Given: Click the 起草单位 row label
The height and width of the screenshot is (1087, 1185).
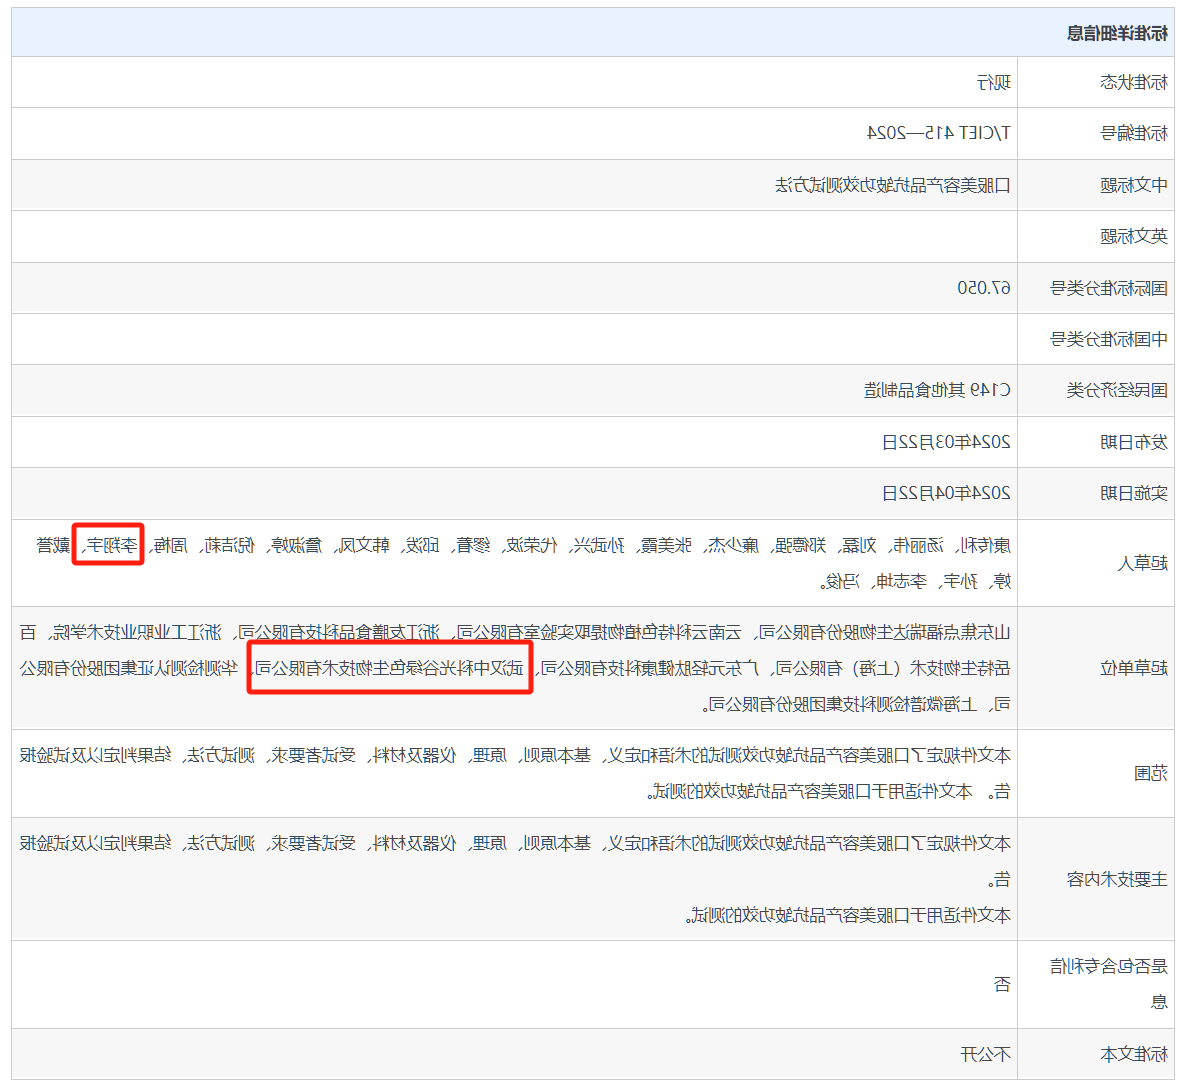Looking at the screenshot, I should point(1134,667).
